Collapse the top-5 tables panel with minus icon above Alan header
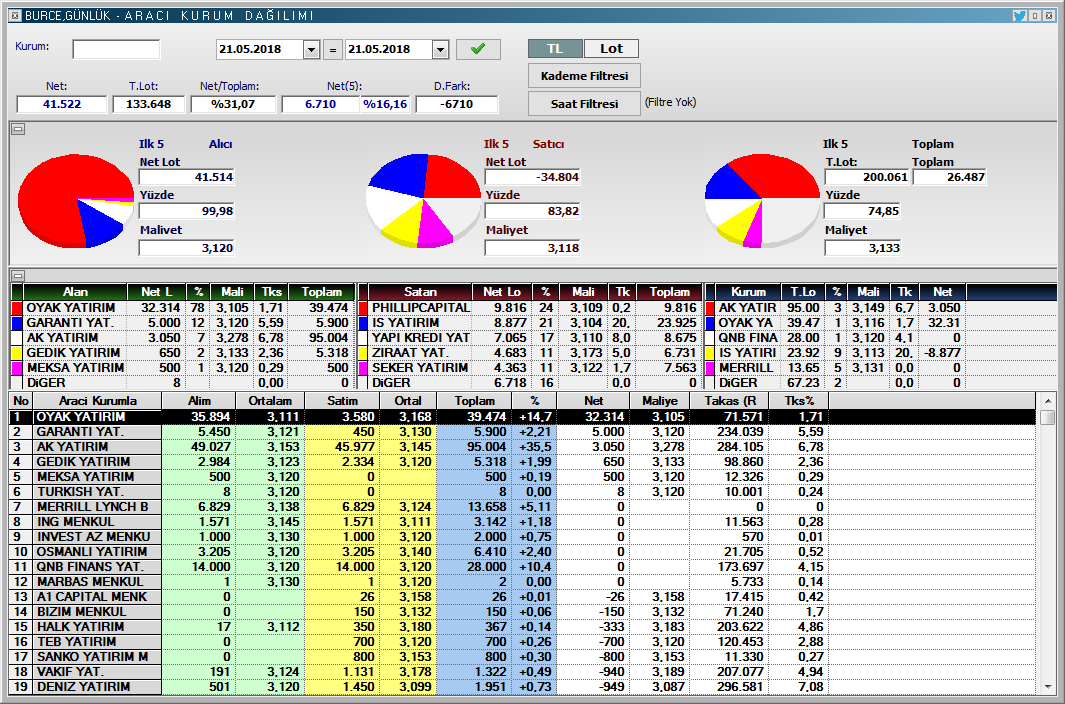The image size is (1065, 704). 18,275
